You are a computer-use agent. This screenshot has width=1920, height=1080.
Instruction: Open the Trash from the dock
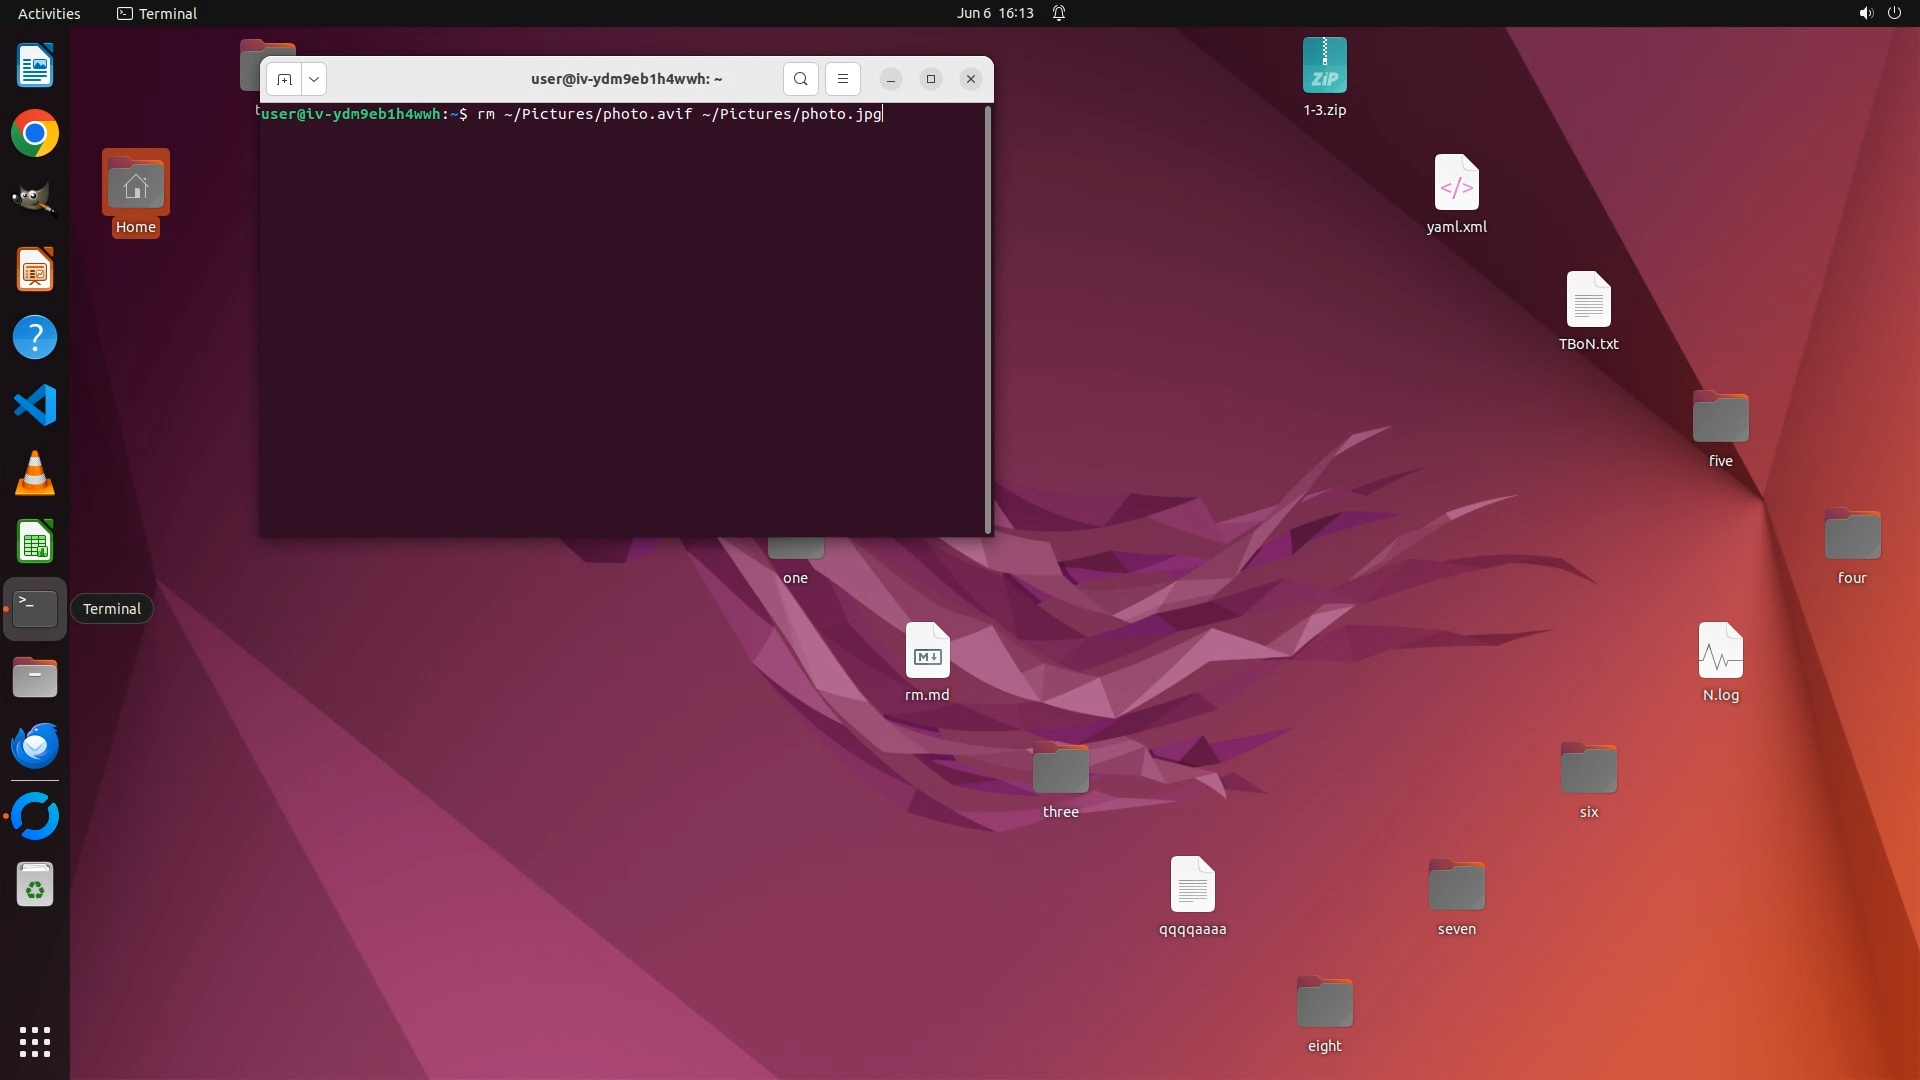pyautogui.click(x=35, y=886)
